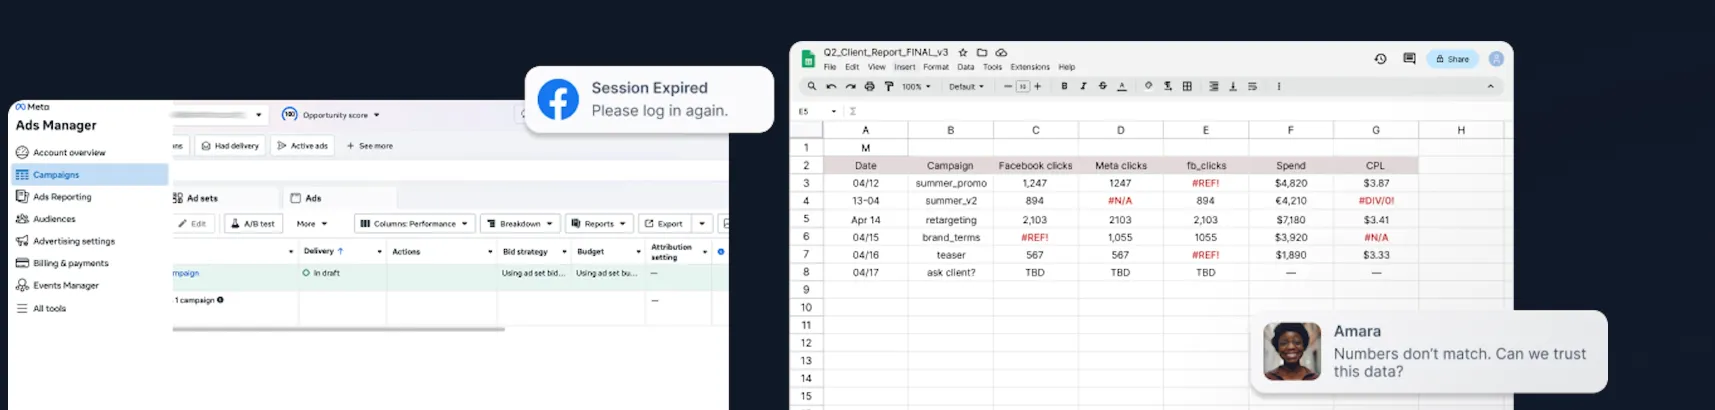Open the Edit menu in Sheets
The width and height of the screenshot is (1715, 410).
852,67
